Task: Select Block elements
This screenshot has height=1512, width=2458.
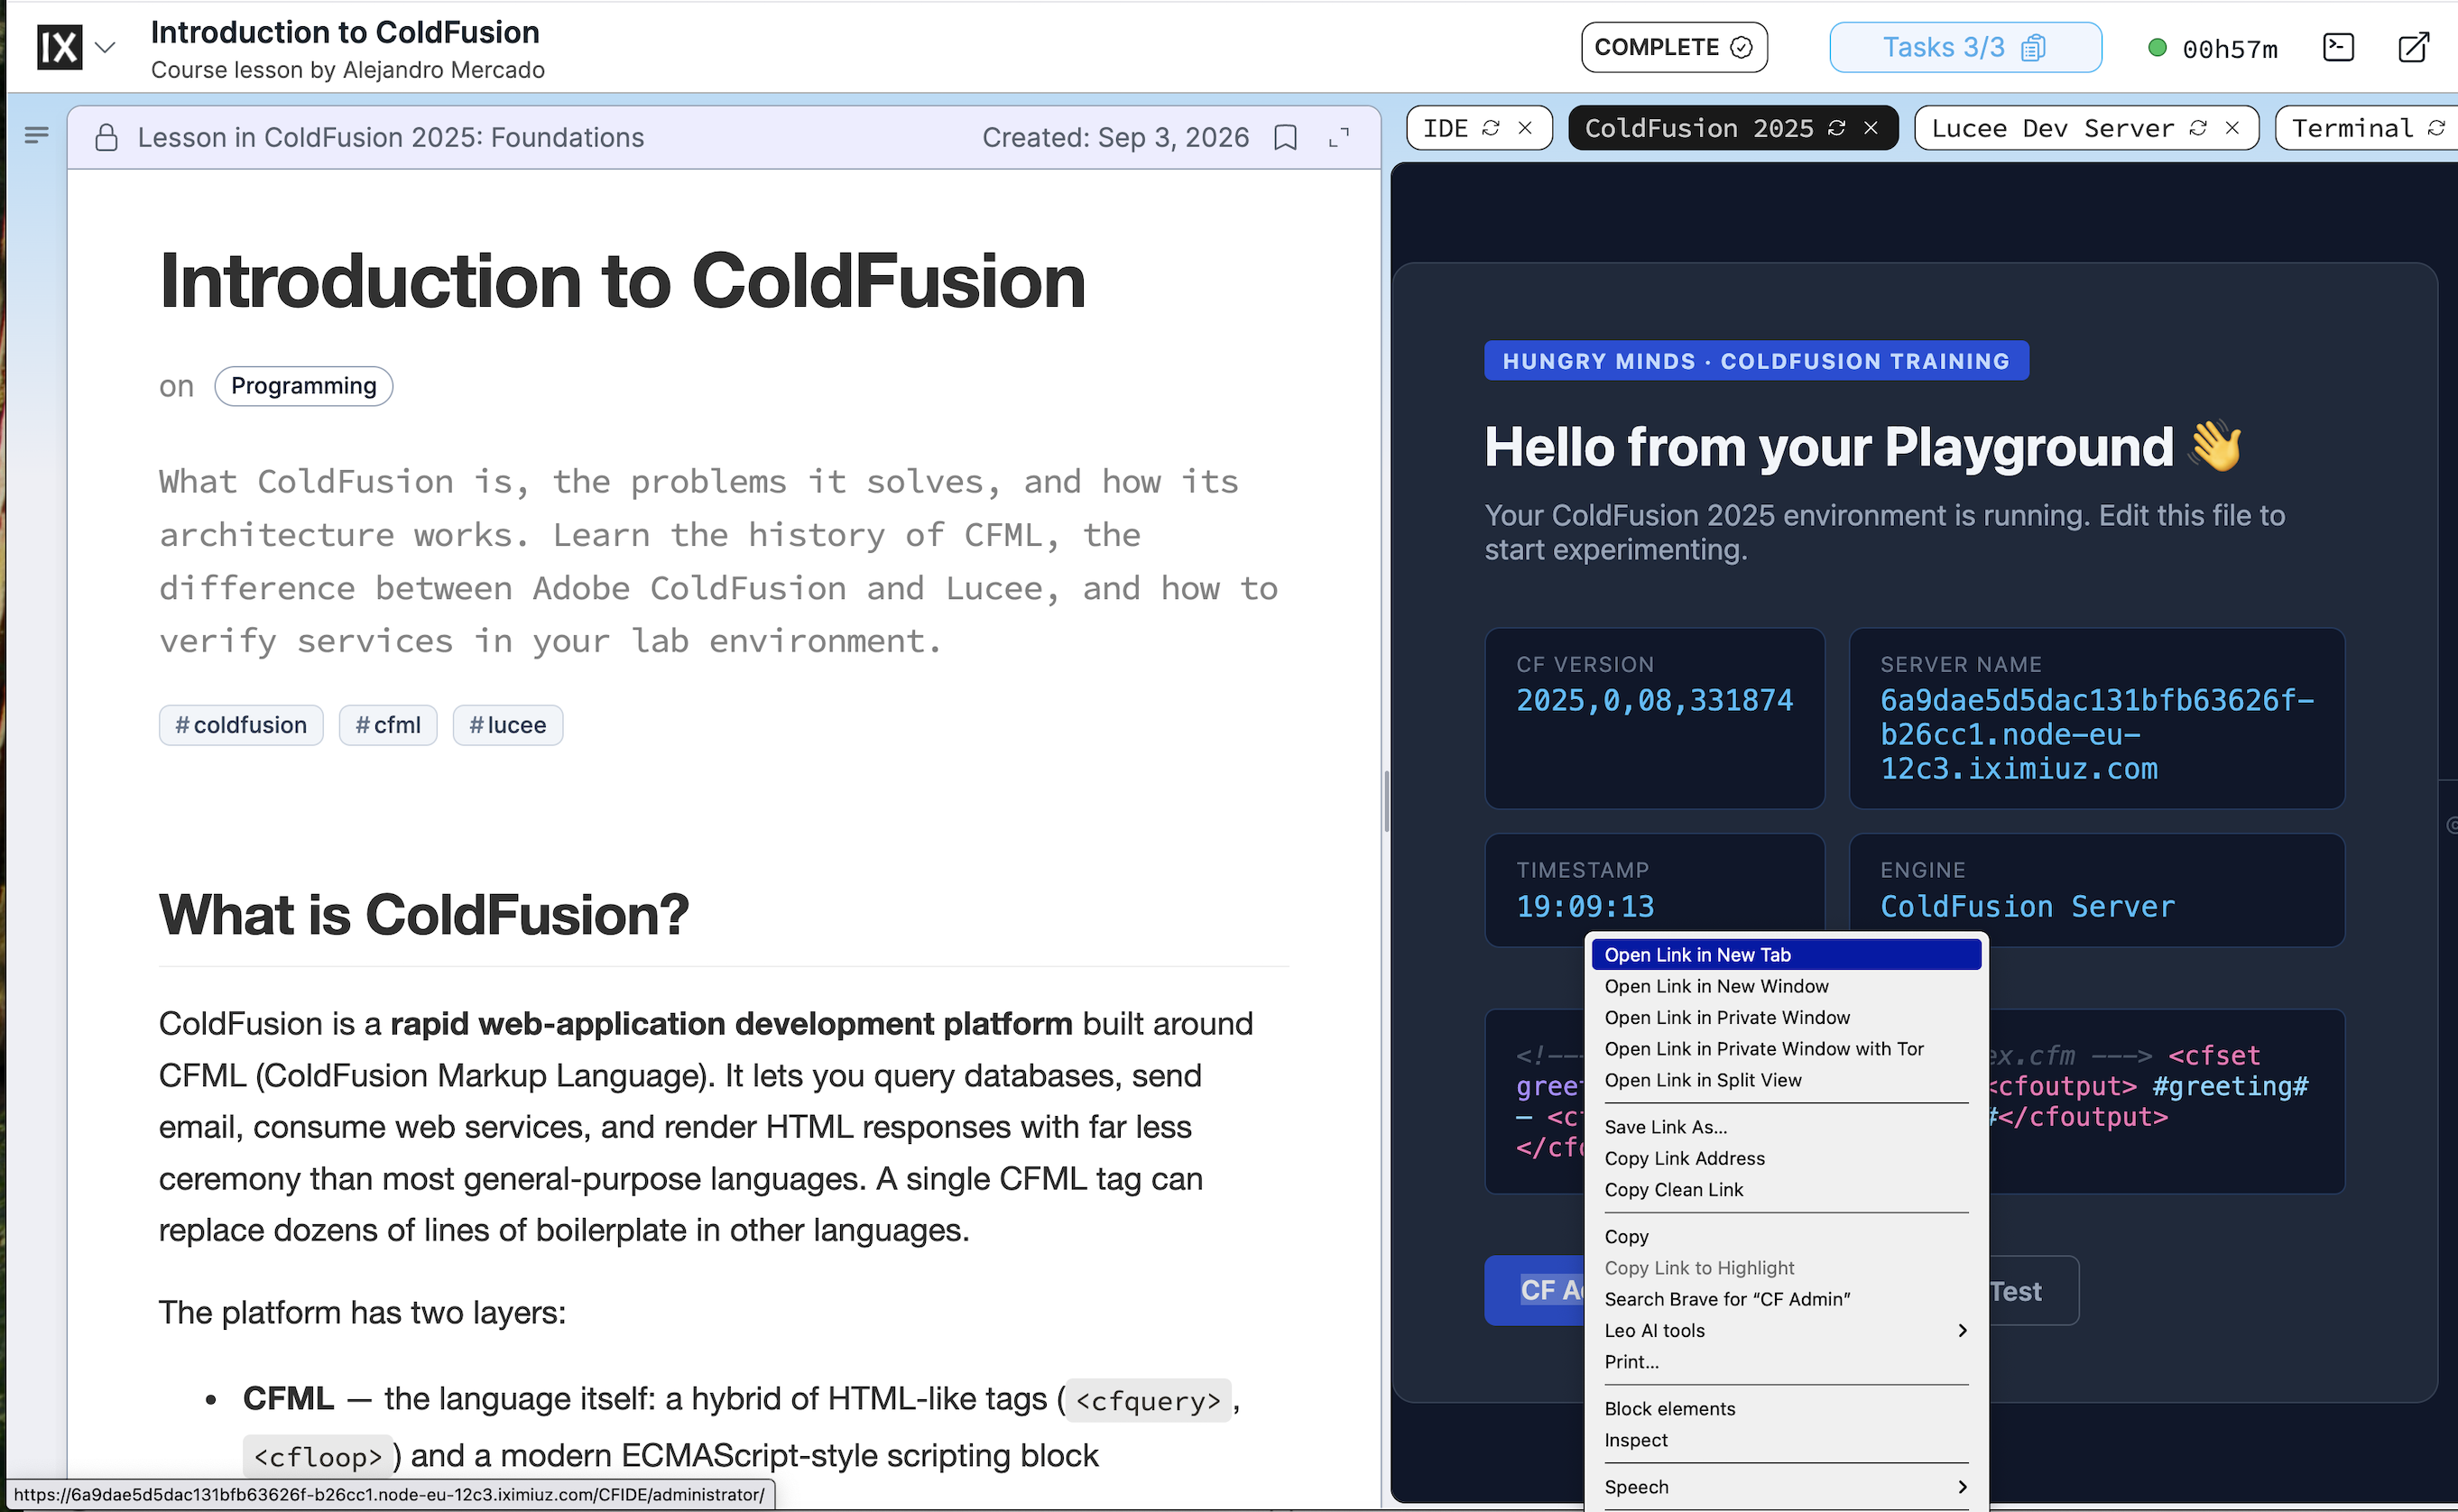Action: (1786, 1408)
